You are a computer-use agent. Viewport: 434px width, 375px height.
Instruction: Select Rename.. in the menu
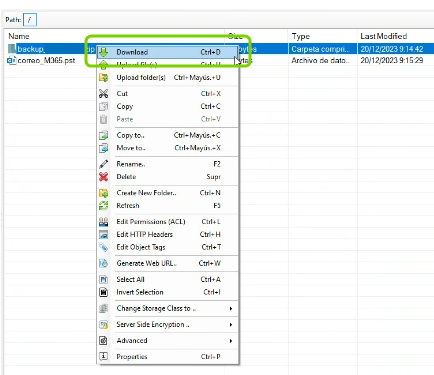click(x=168, y=164)
